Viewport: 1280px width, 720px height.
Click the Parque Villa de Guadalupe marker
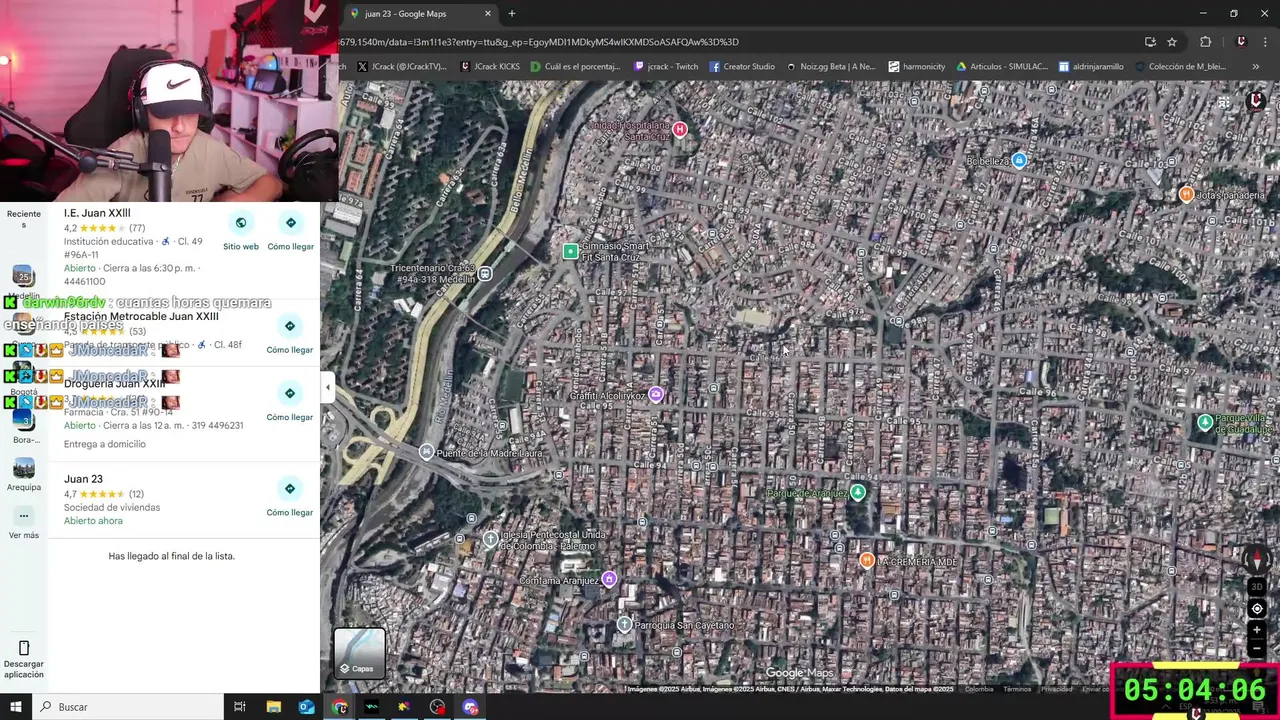pos(1206,422)
